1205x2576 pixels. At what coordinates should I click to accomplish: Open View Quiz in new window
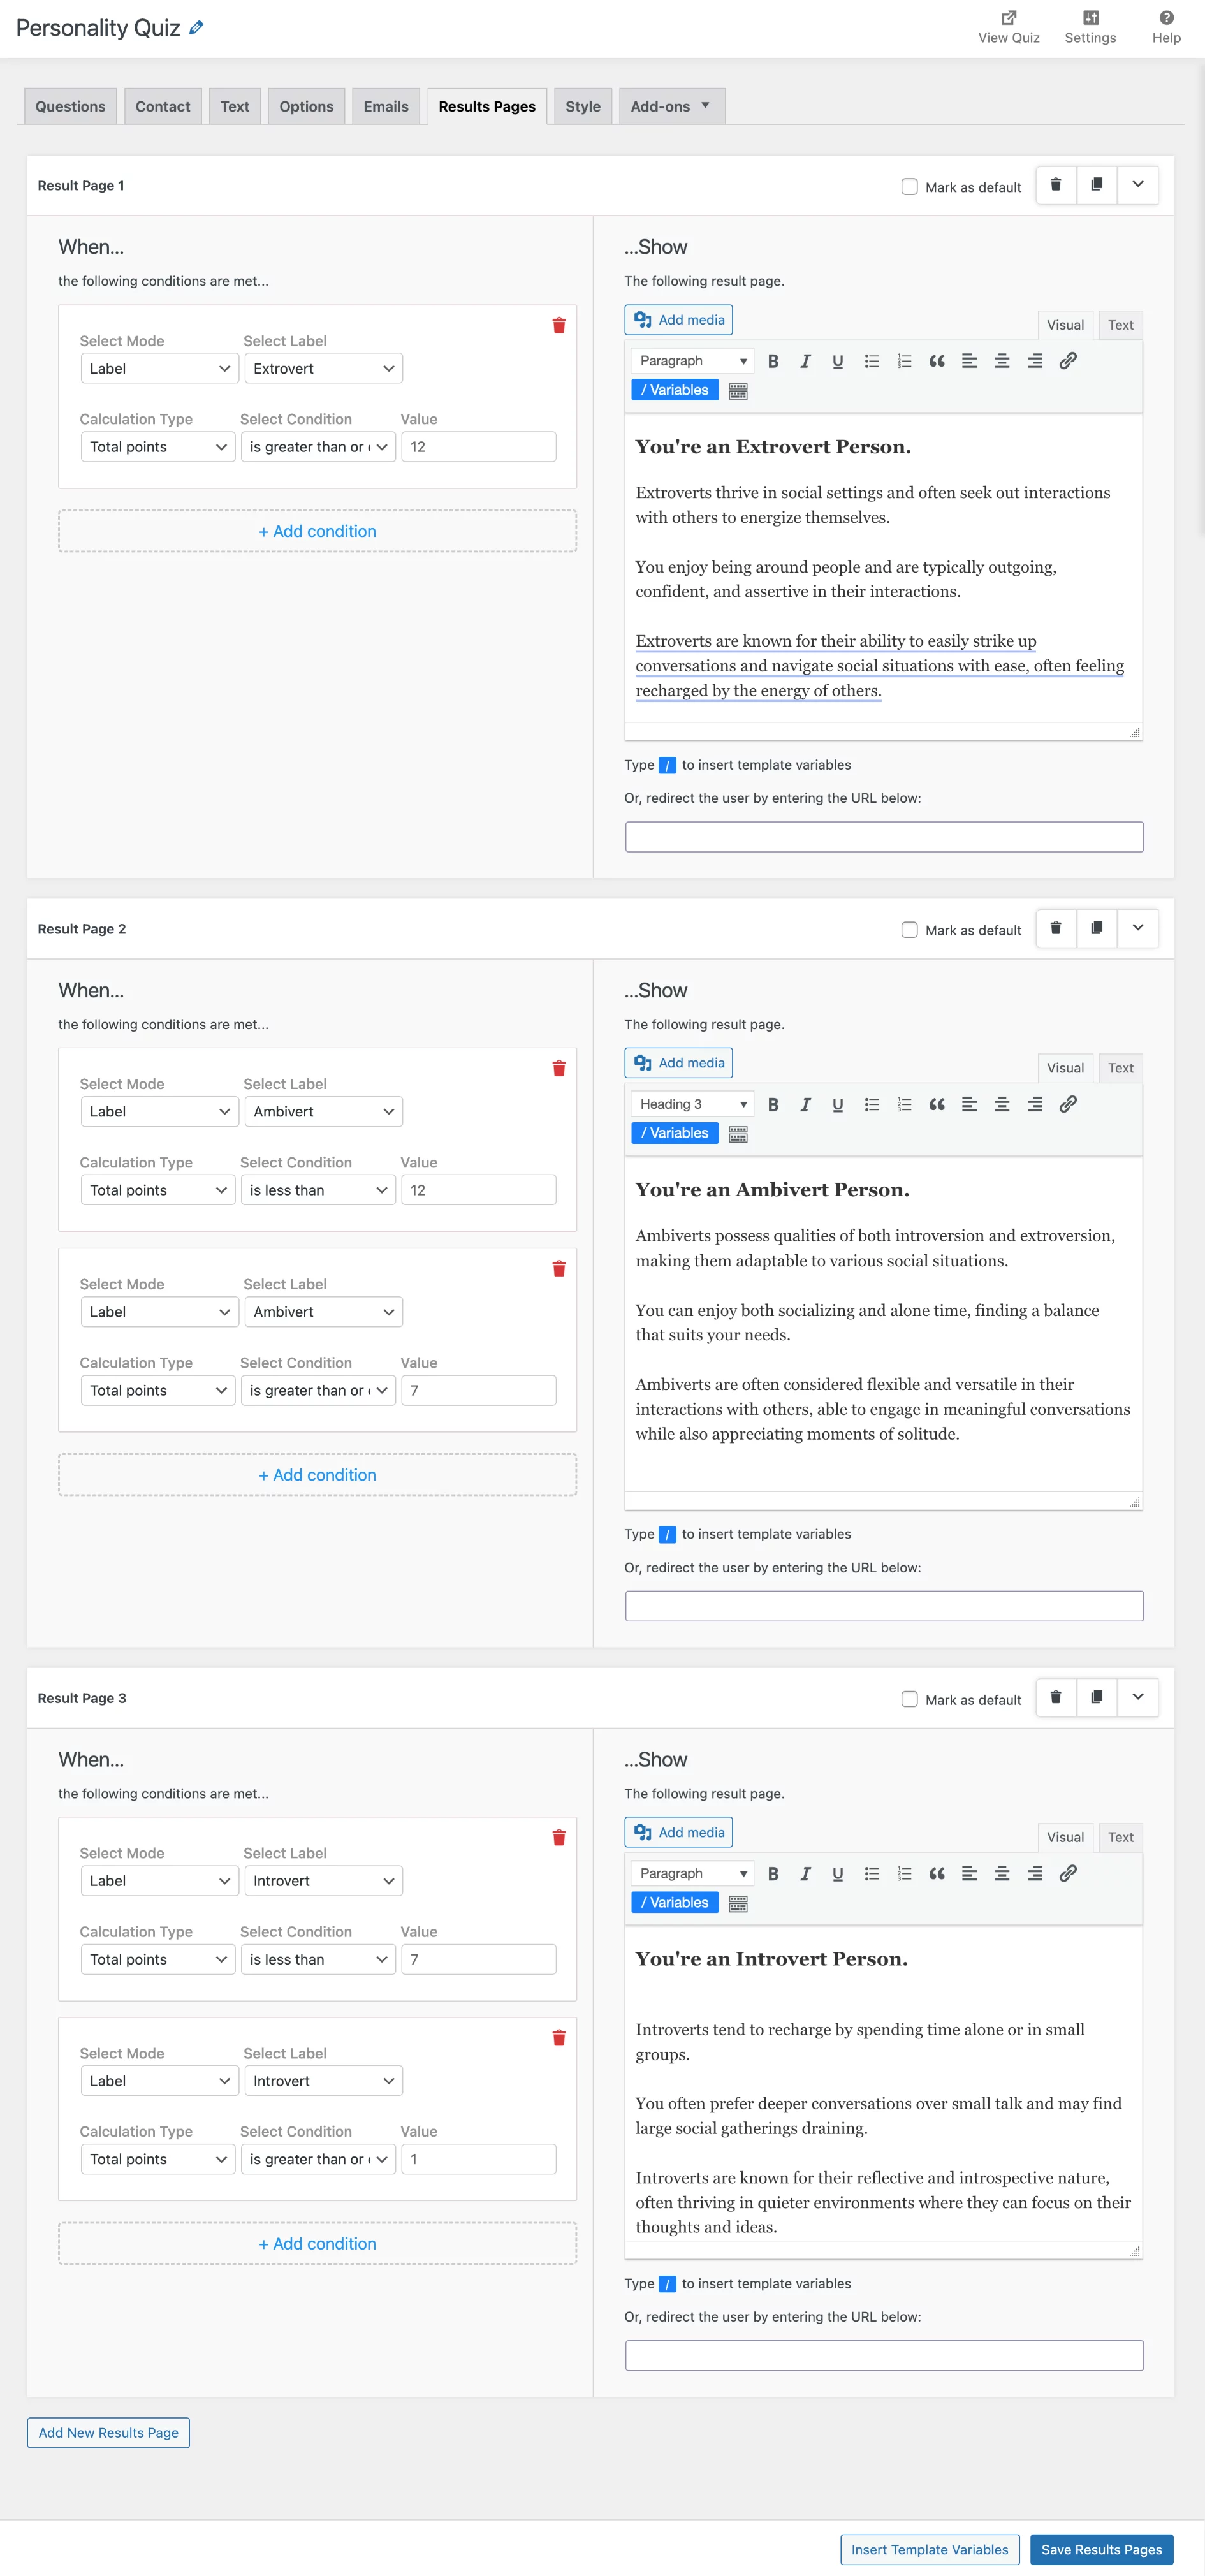(x=1008, y=28)
